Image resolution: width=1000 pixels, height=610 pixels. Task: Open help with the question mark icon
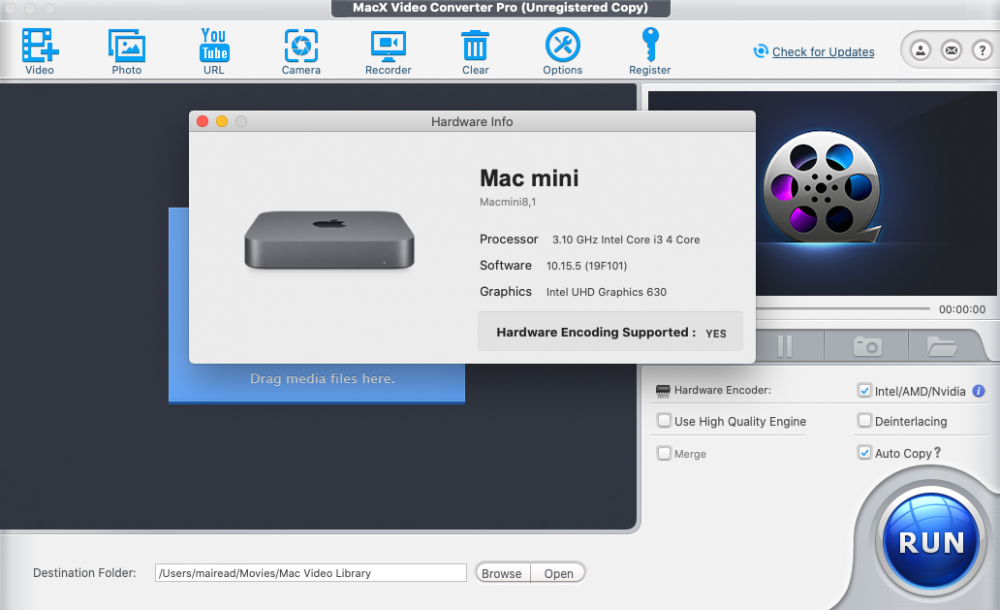(982, 50)
